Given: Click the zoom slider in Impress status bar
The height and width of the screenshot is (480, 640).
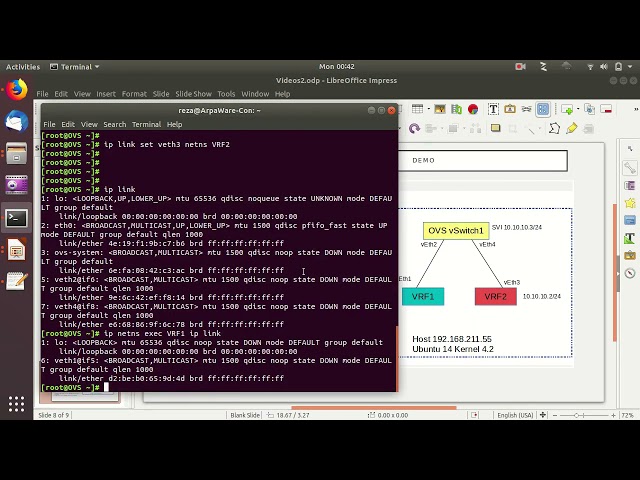Looking at the screenshot, I should tap(584, 415).
